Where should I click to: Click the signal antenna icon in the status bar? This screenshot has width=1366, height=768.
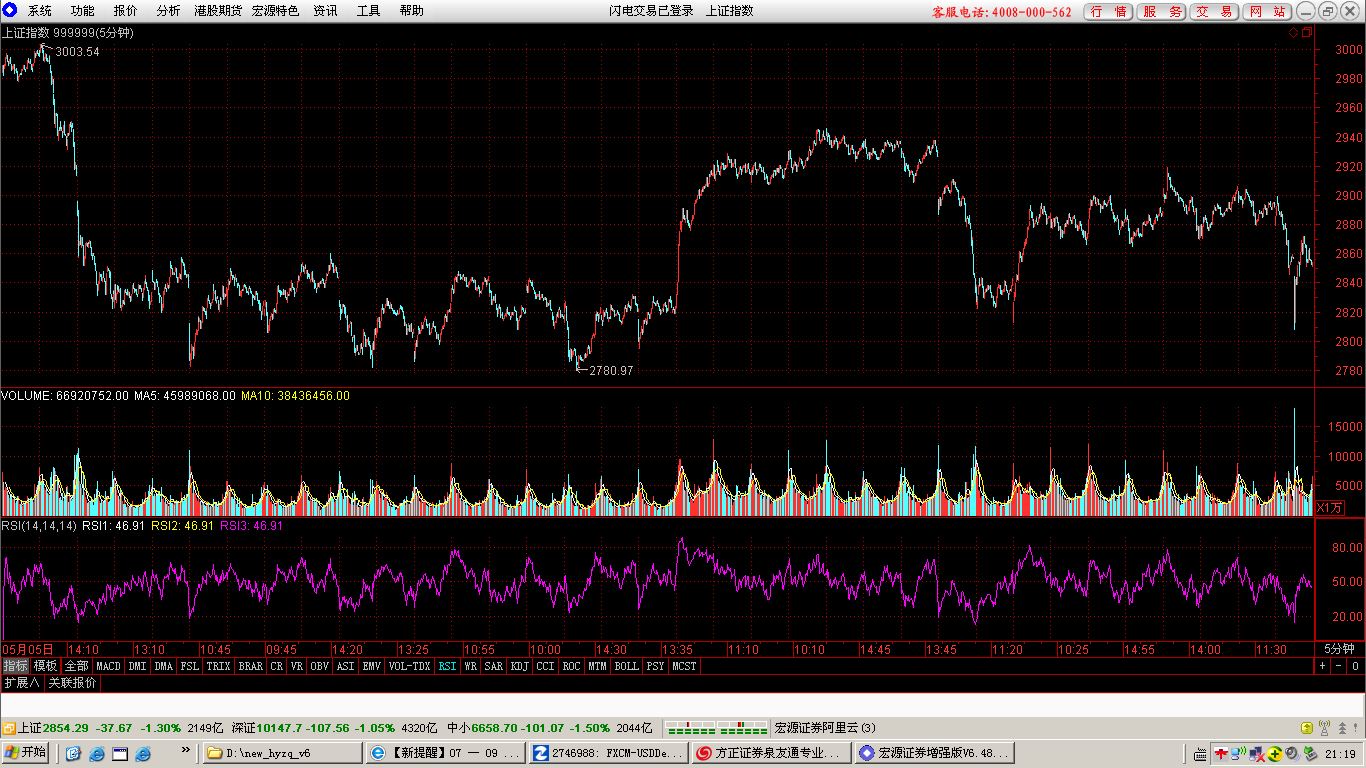pyautogui.click(x=1324, y=728)
